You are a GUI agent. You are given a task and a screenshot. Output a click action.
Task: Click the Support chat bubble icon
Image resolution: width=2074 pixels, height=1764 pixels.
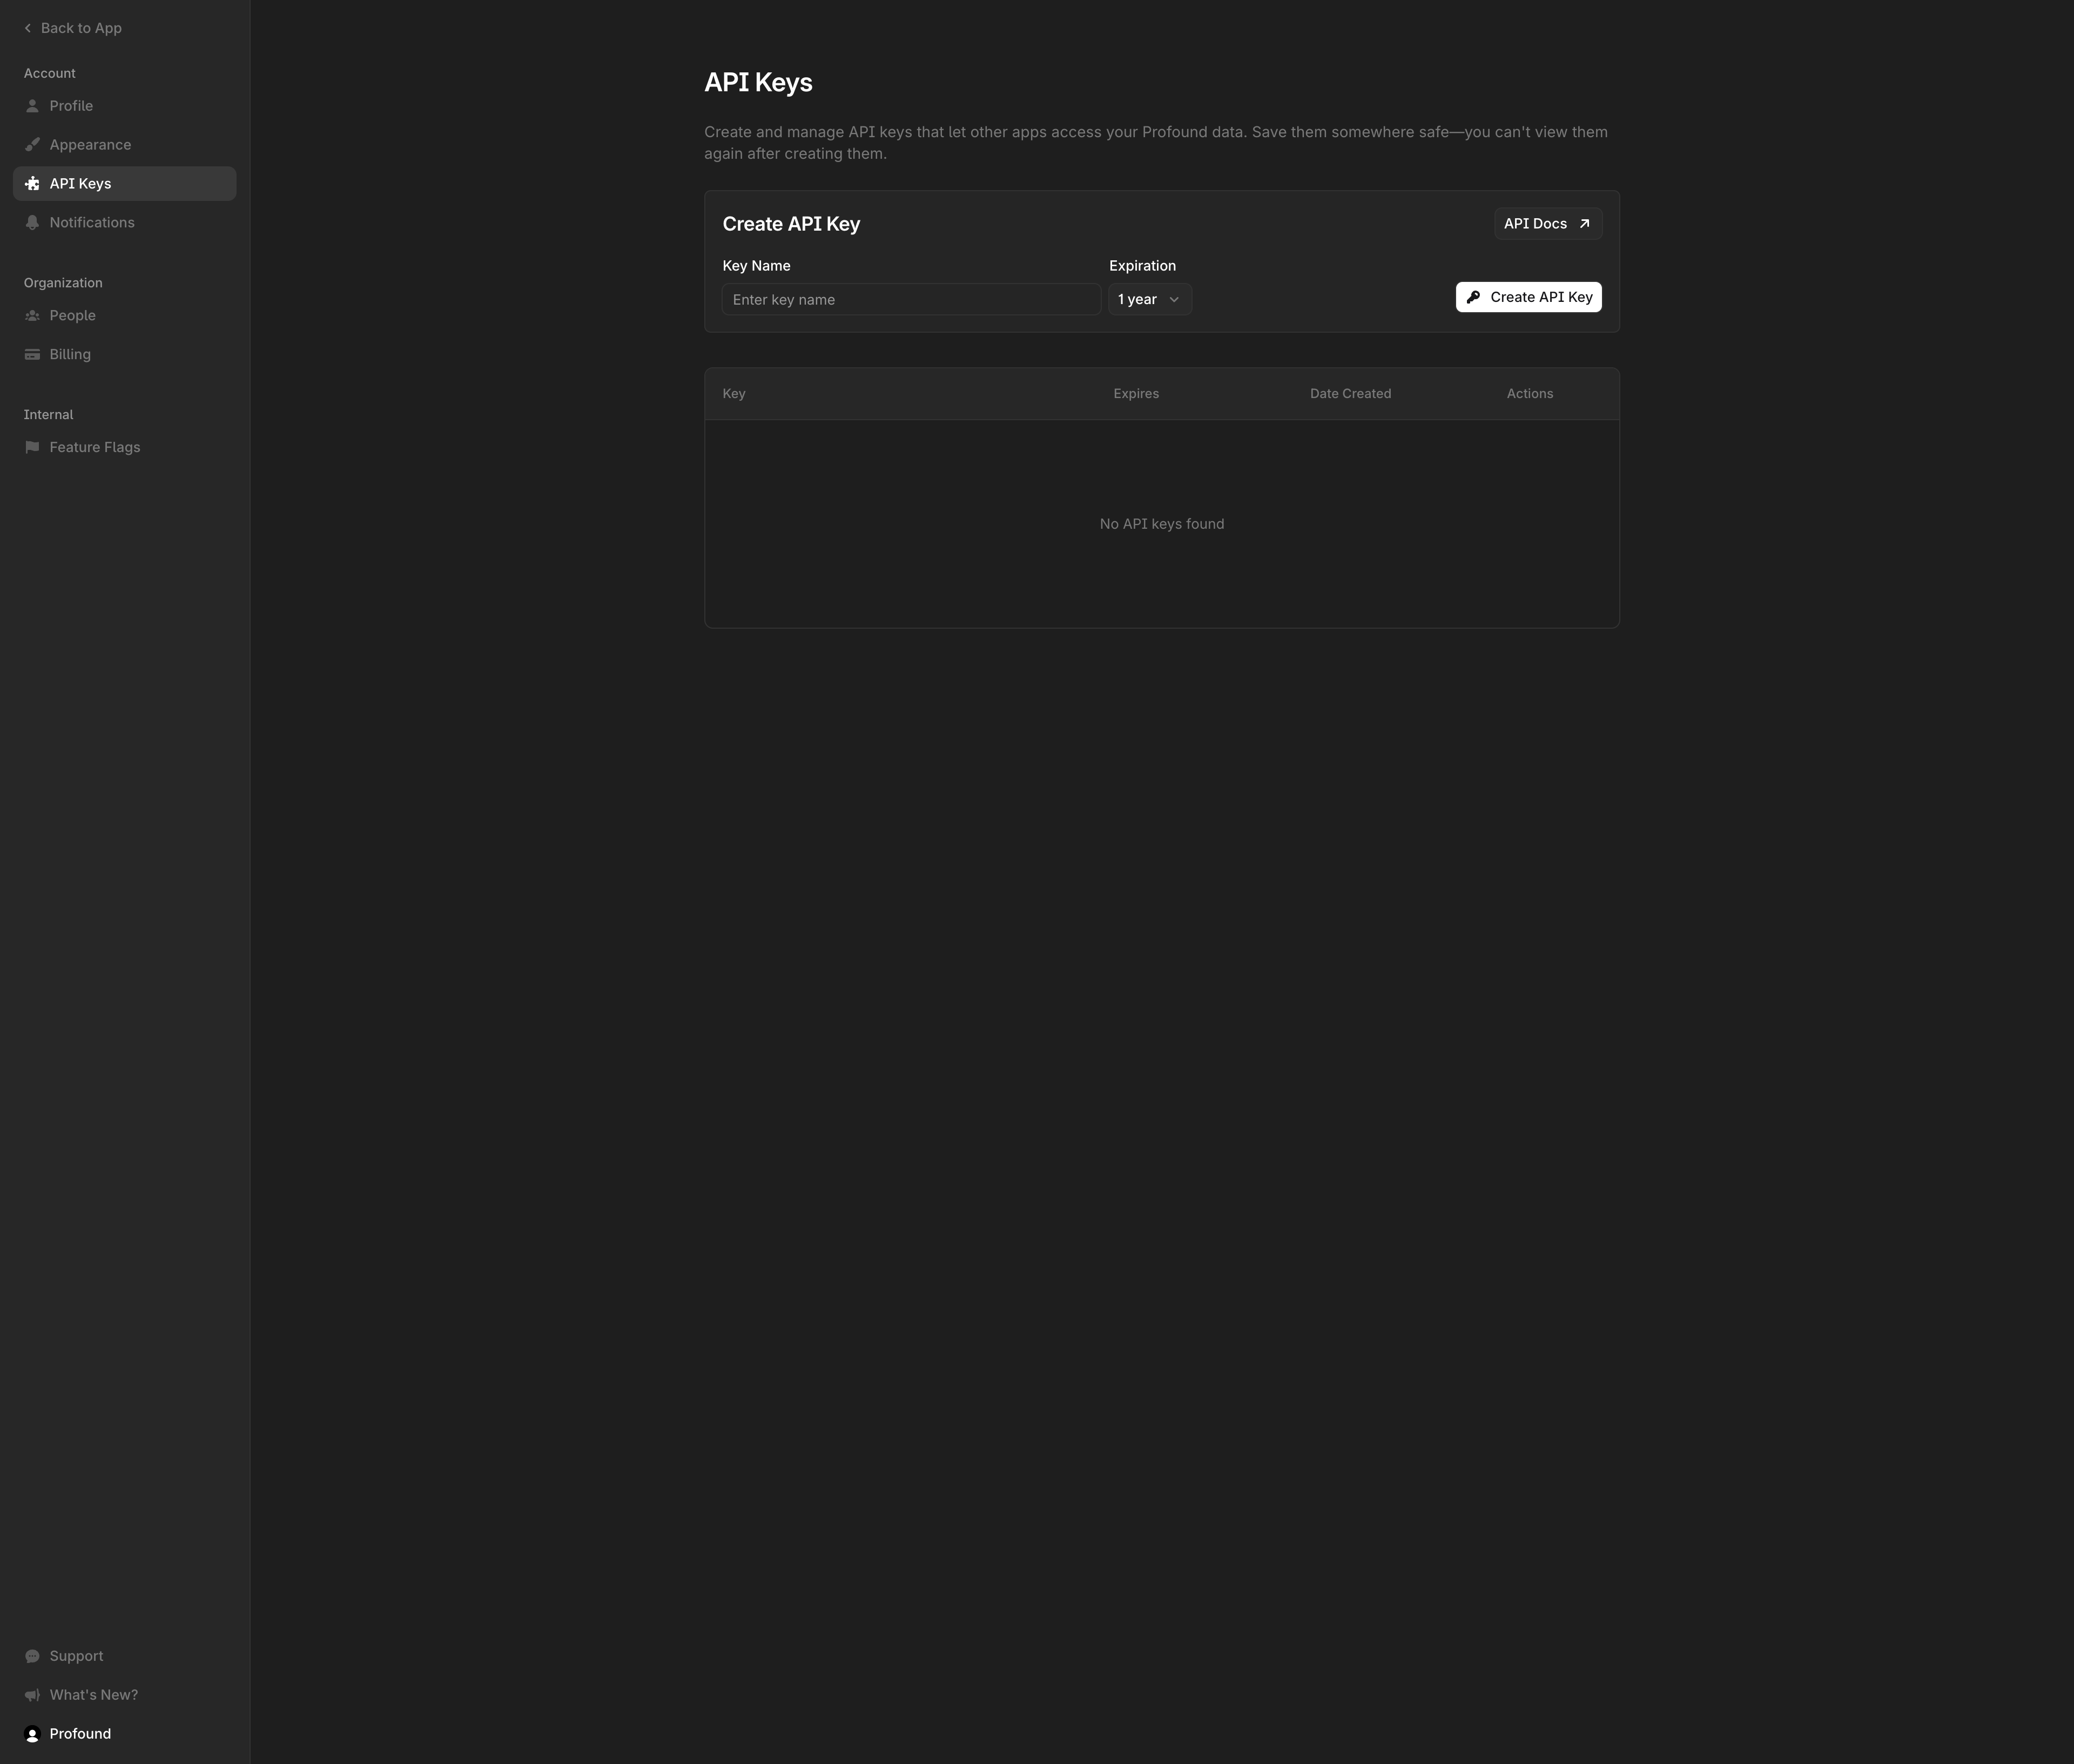[33, 1655]
